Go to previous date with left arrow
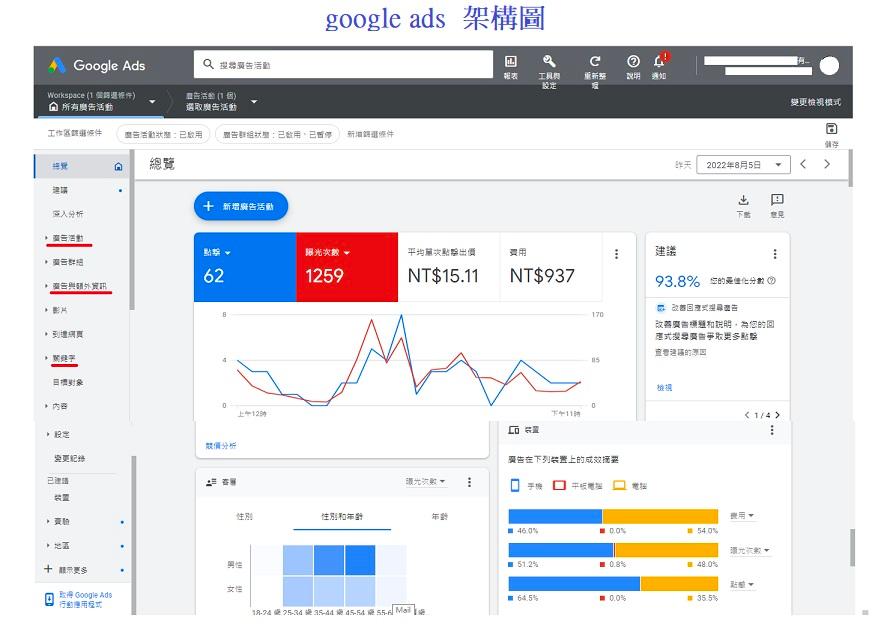The width and height of the screenshot is (884, 639). coord(803,164)
